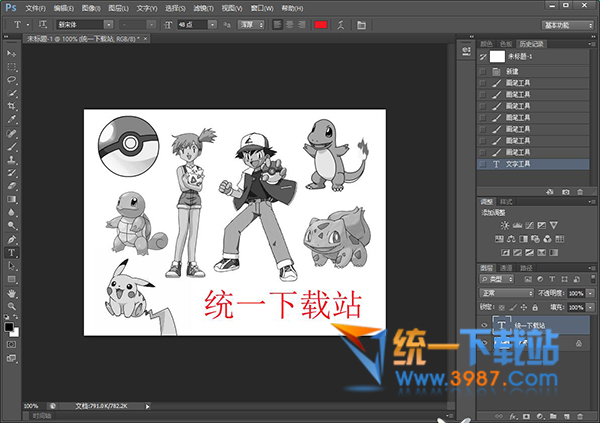
Task: Open the layer fill slider arrow
Action: 591,307
